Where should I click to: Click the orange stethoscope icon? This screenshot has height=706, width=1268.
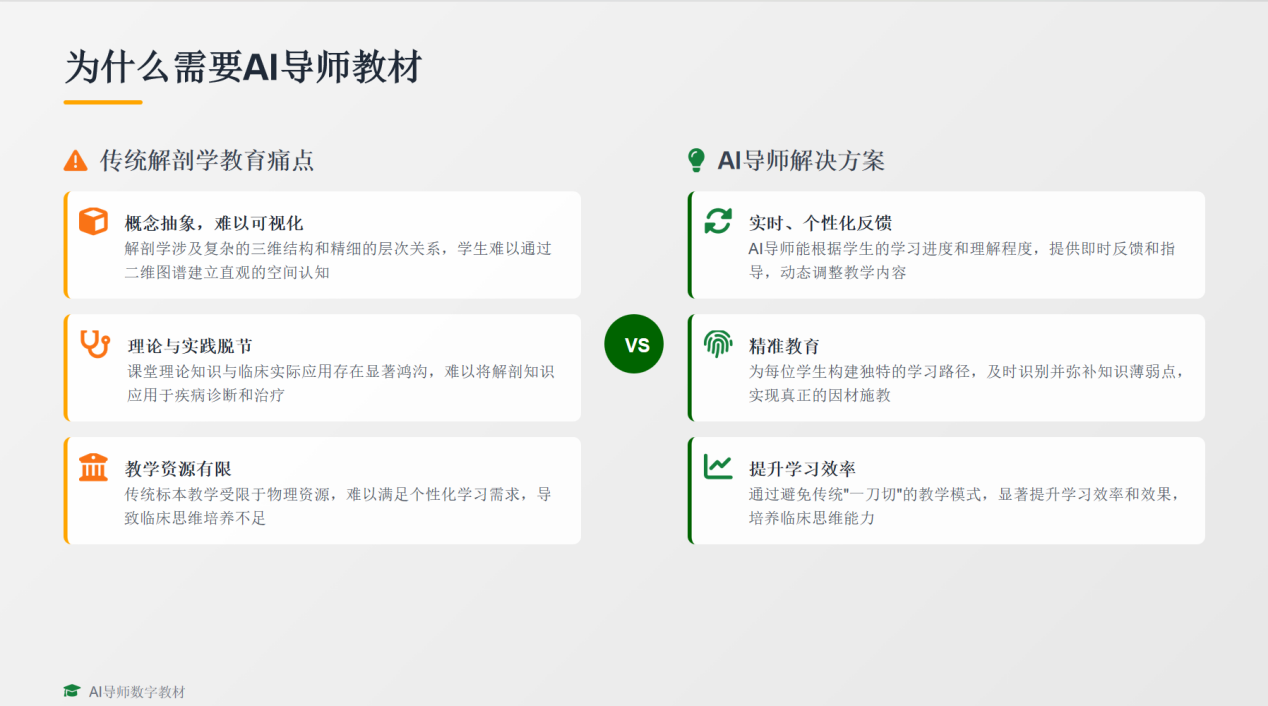pos(95,344)
